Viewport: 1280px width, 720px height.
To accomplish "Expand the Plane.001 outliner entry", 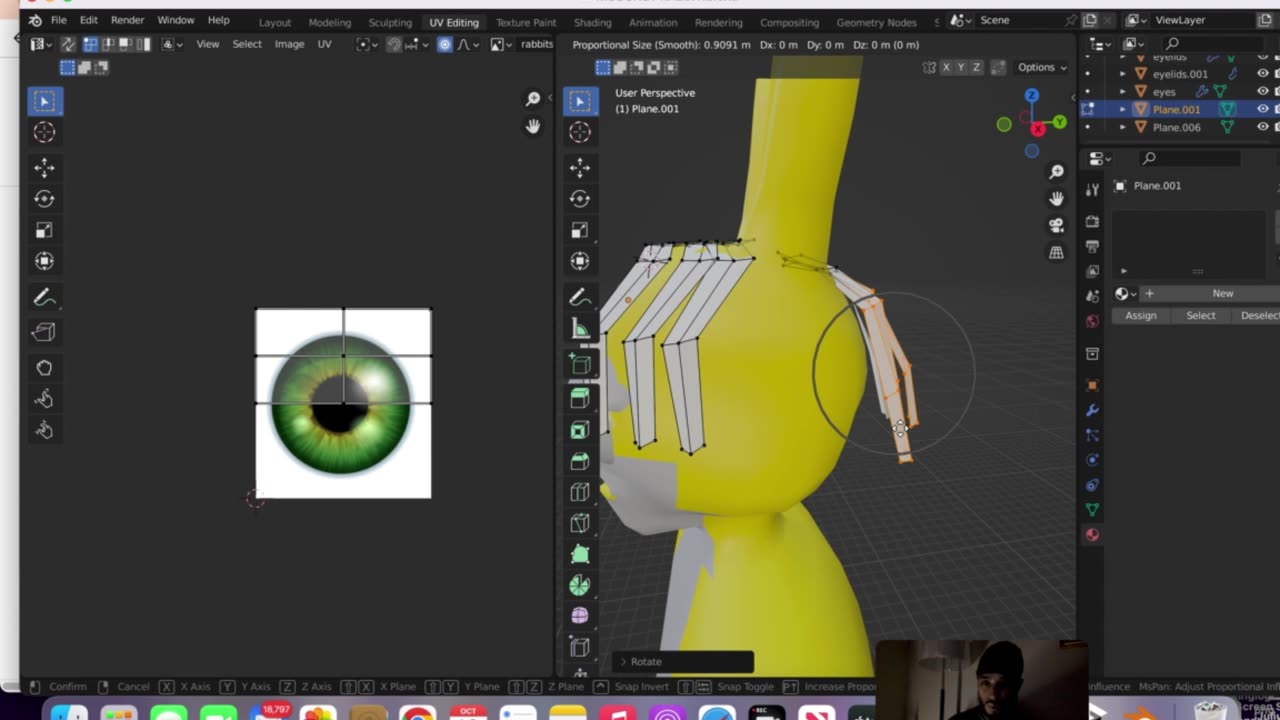I will [x=1122, y=109].
